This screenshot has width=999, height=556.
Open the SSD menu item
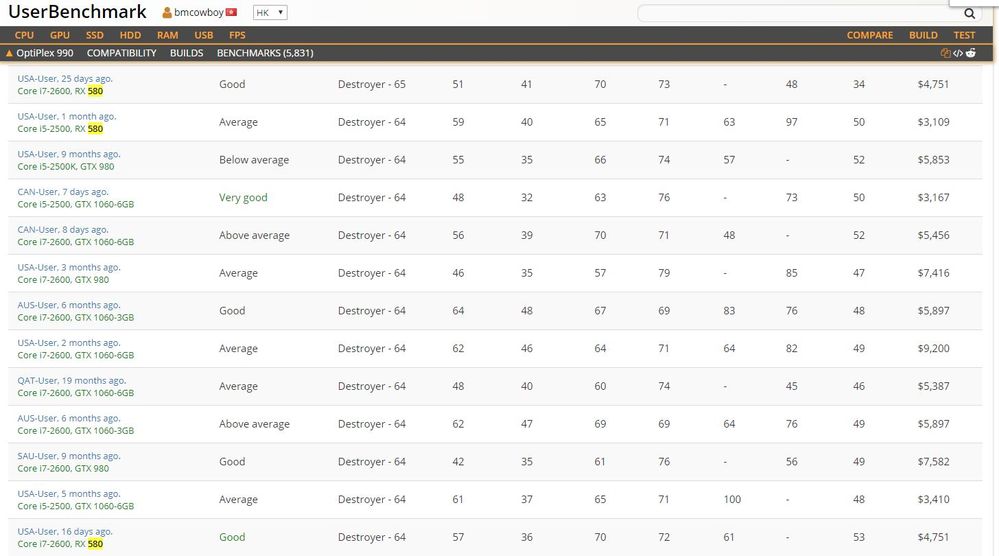click(94, 35)
